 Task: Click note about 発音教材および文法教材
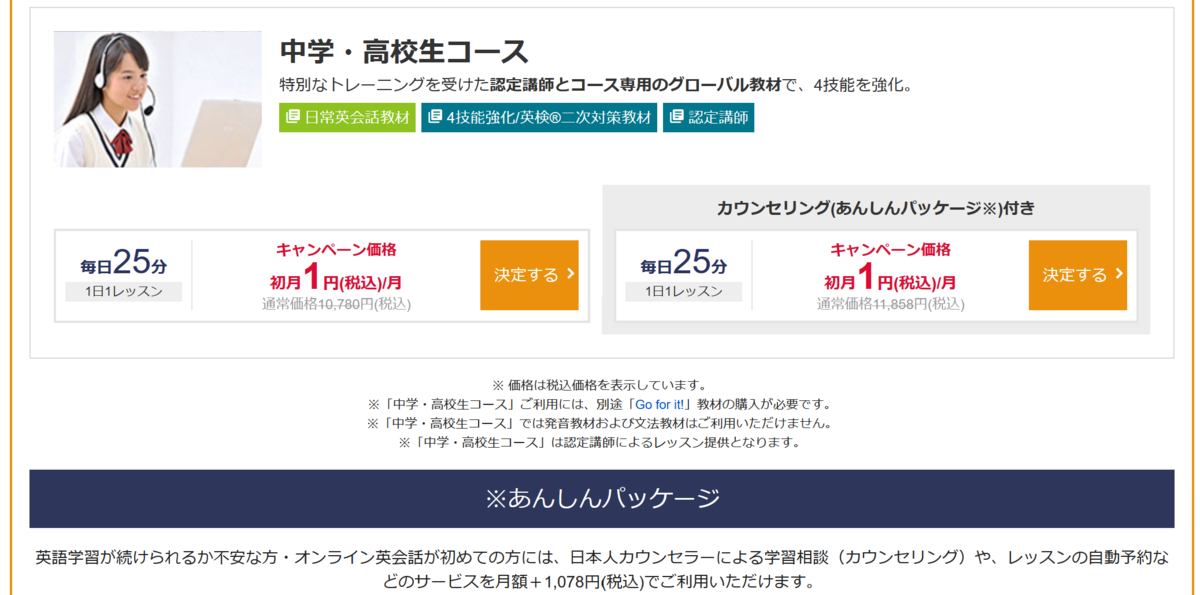[600, 423]
